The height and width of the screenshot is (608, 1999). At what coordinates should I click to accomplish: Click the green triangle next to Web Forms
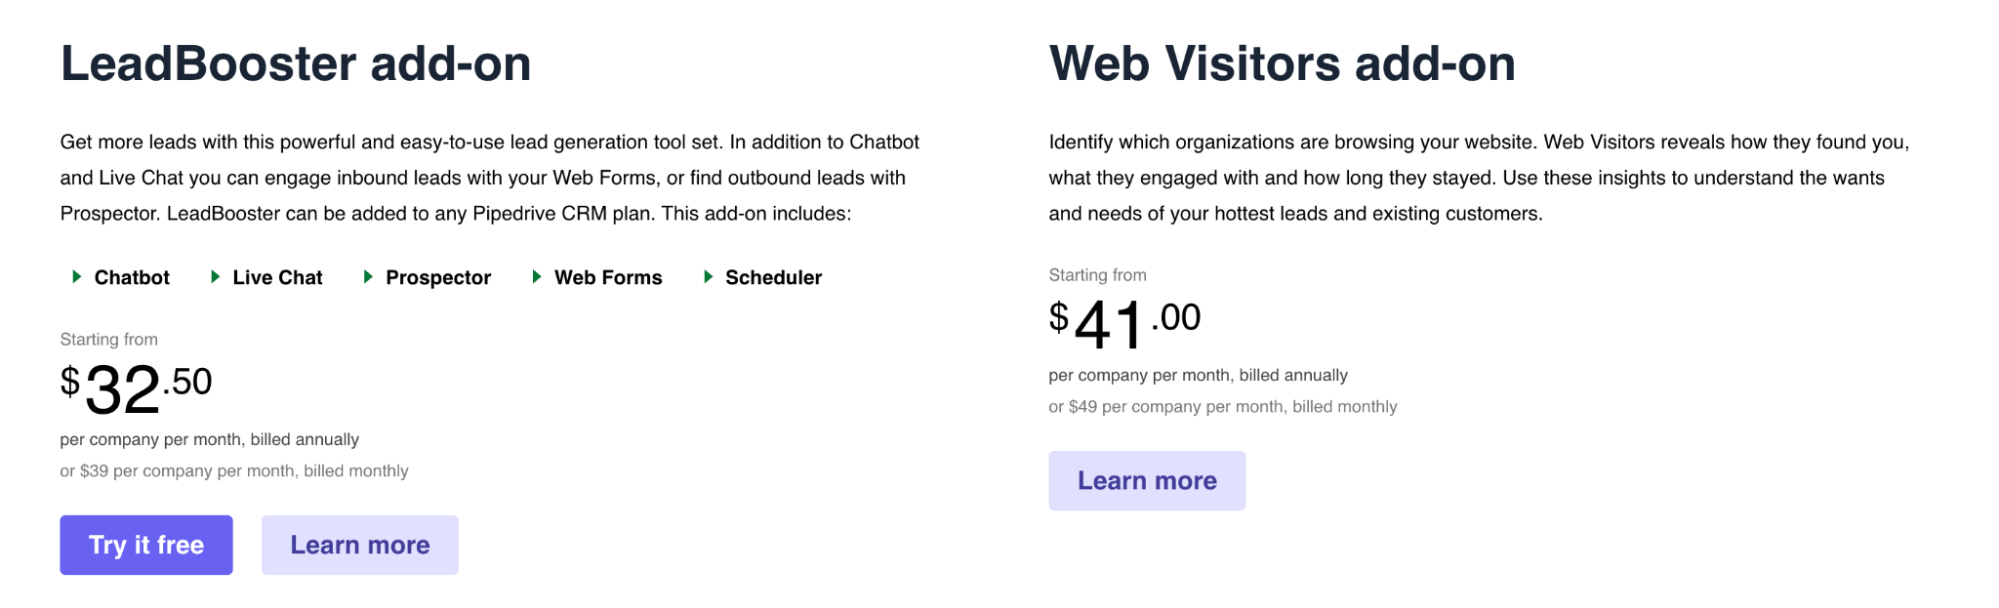(537, 277)
